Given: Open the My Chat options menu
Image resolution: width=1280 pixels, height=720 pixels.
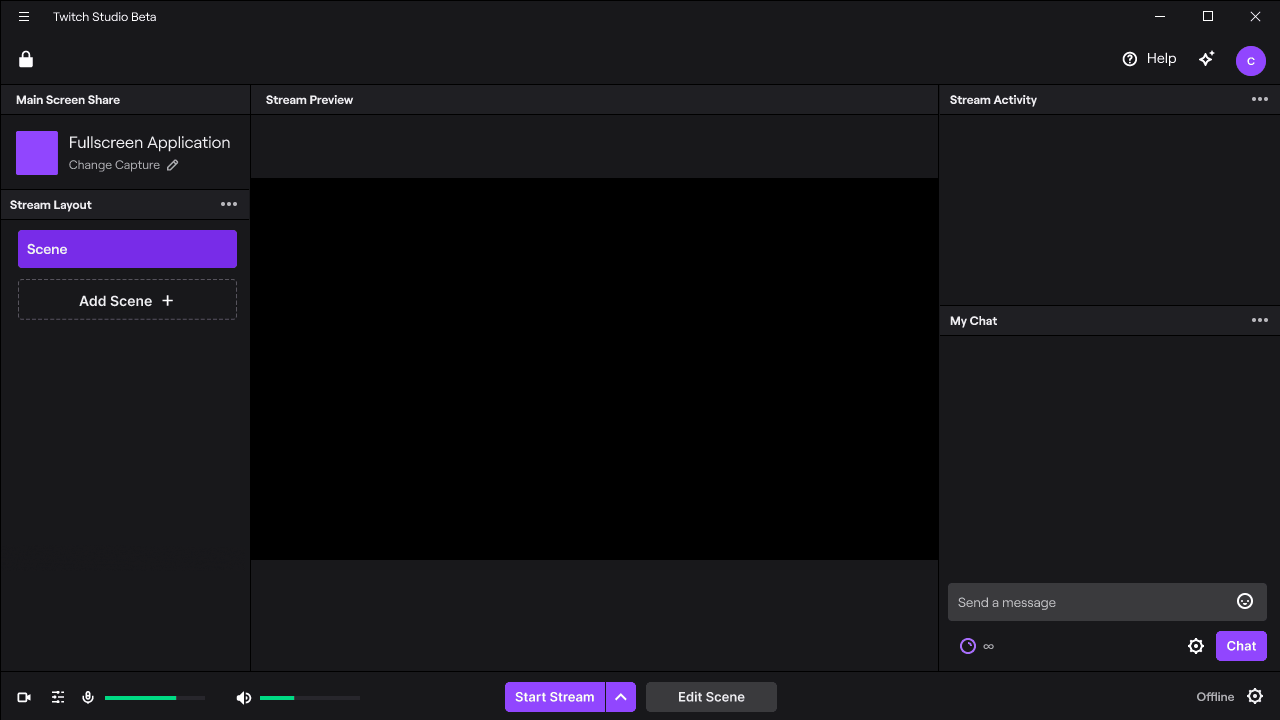Looking at the screenshot, I should pyautogui.click(x=1260, y=320).
